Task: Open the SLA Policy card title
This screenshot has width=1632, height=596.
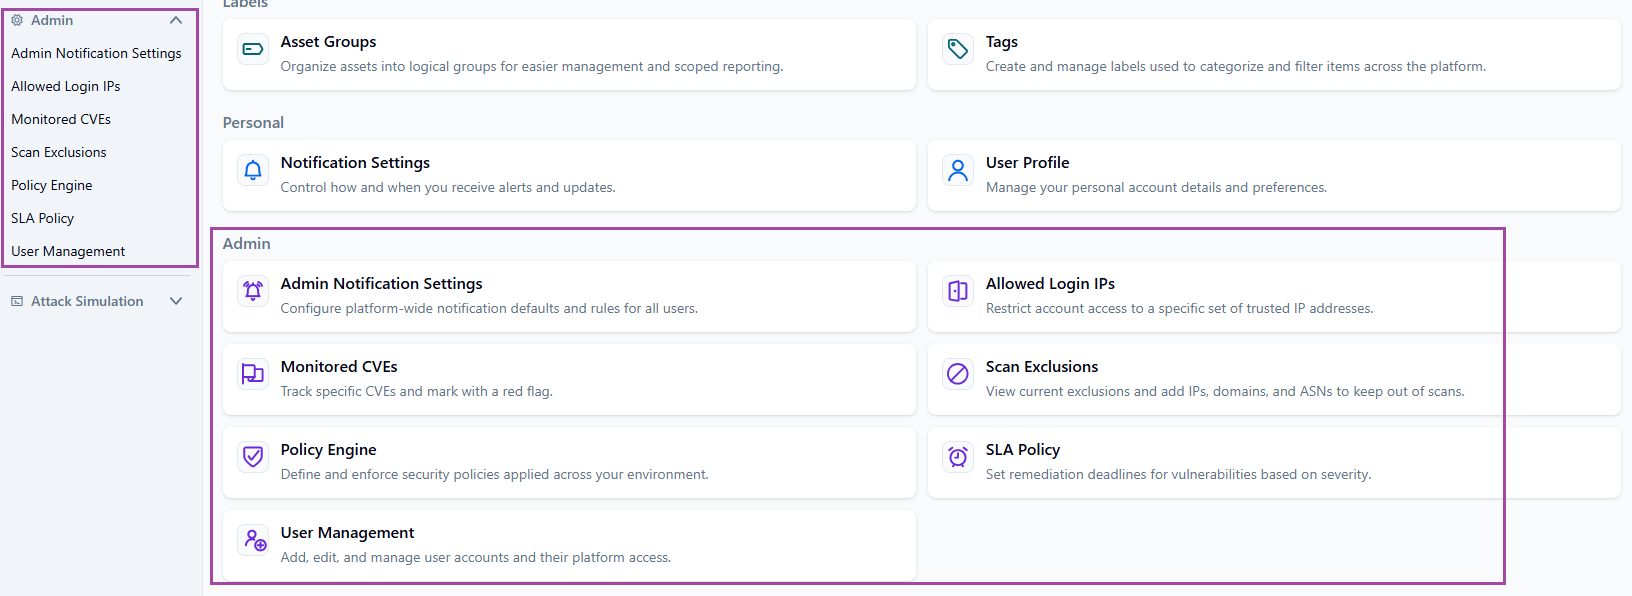Action: pos(1023,450)
